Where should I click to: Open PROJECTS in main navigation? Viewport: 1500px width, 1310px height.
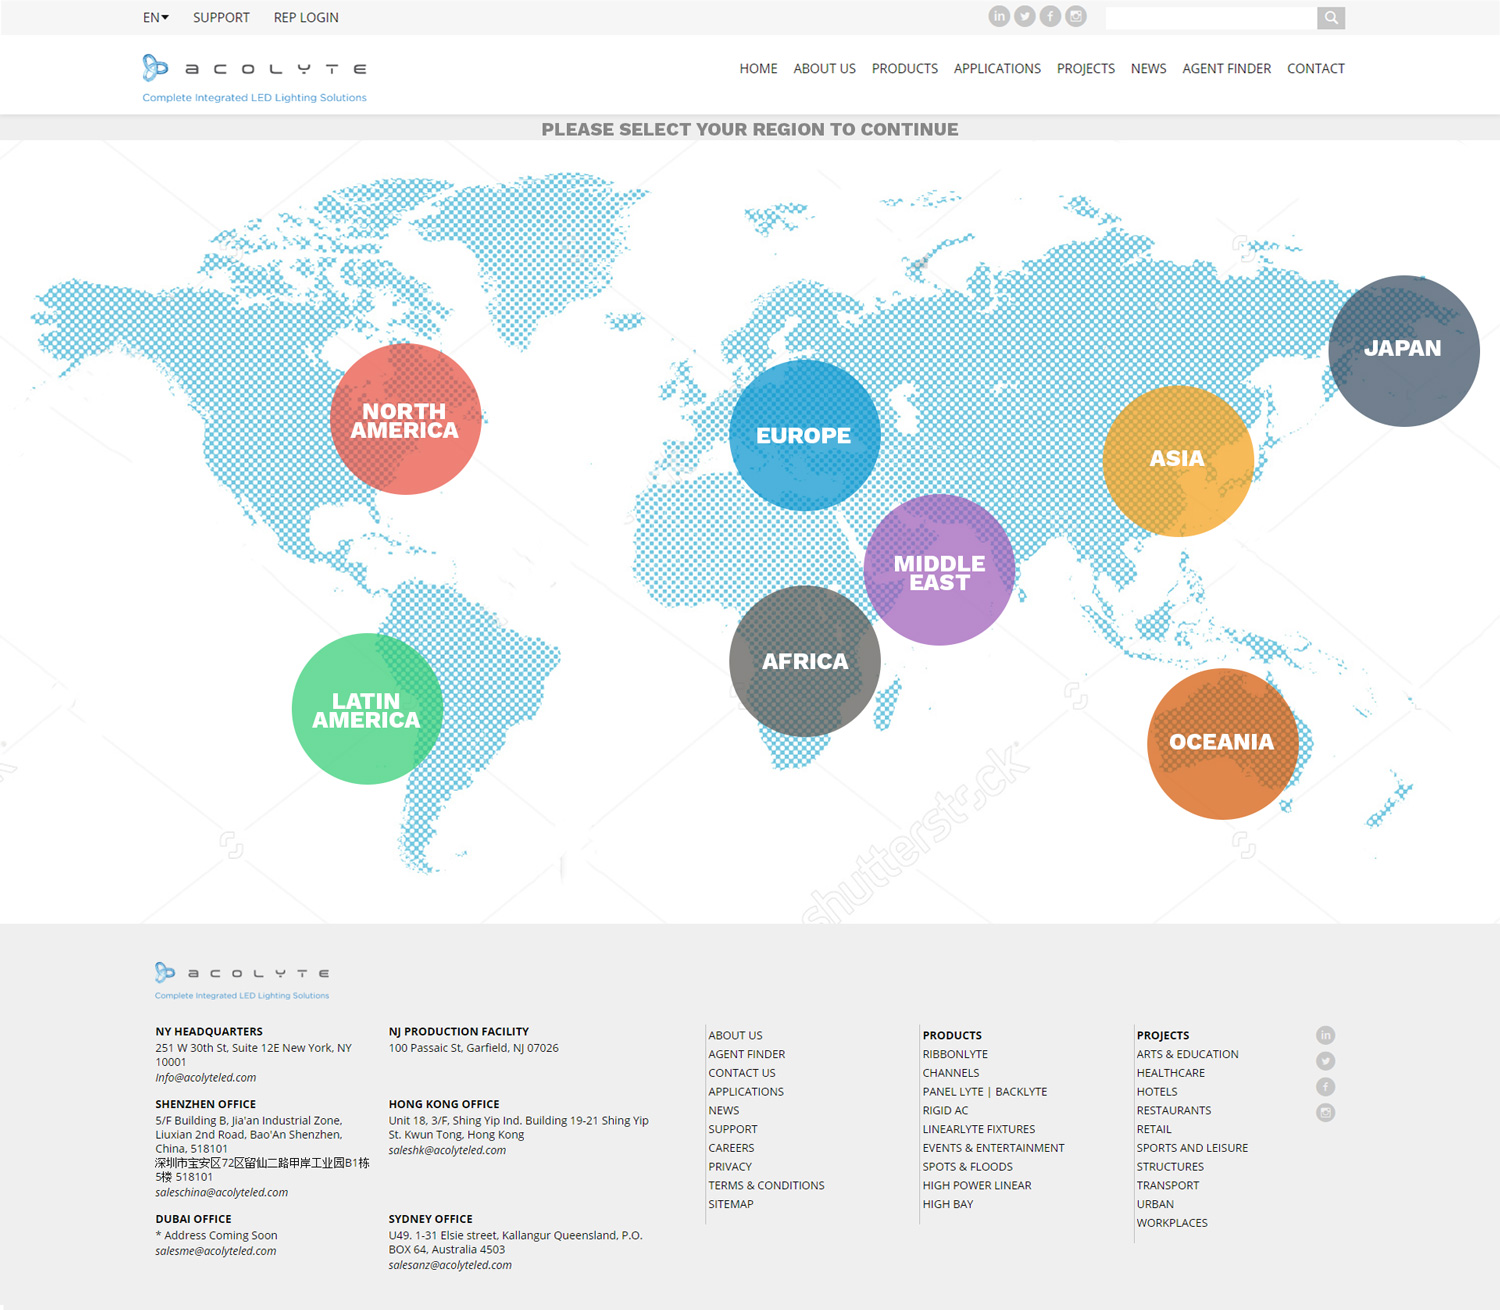pyautogui.click(x=1085, y=68)
